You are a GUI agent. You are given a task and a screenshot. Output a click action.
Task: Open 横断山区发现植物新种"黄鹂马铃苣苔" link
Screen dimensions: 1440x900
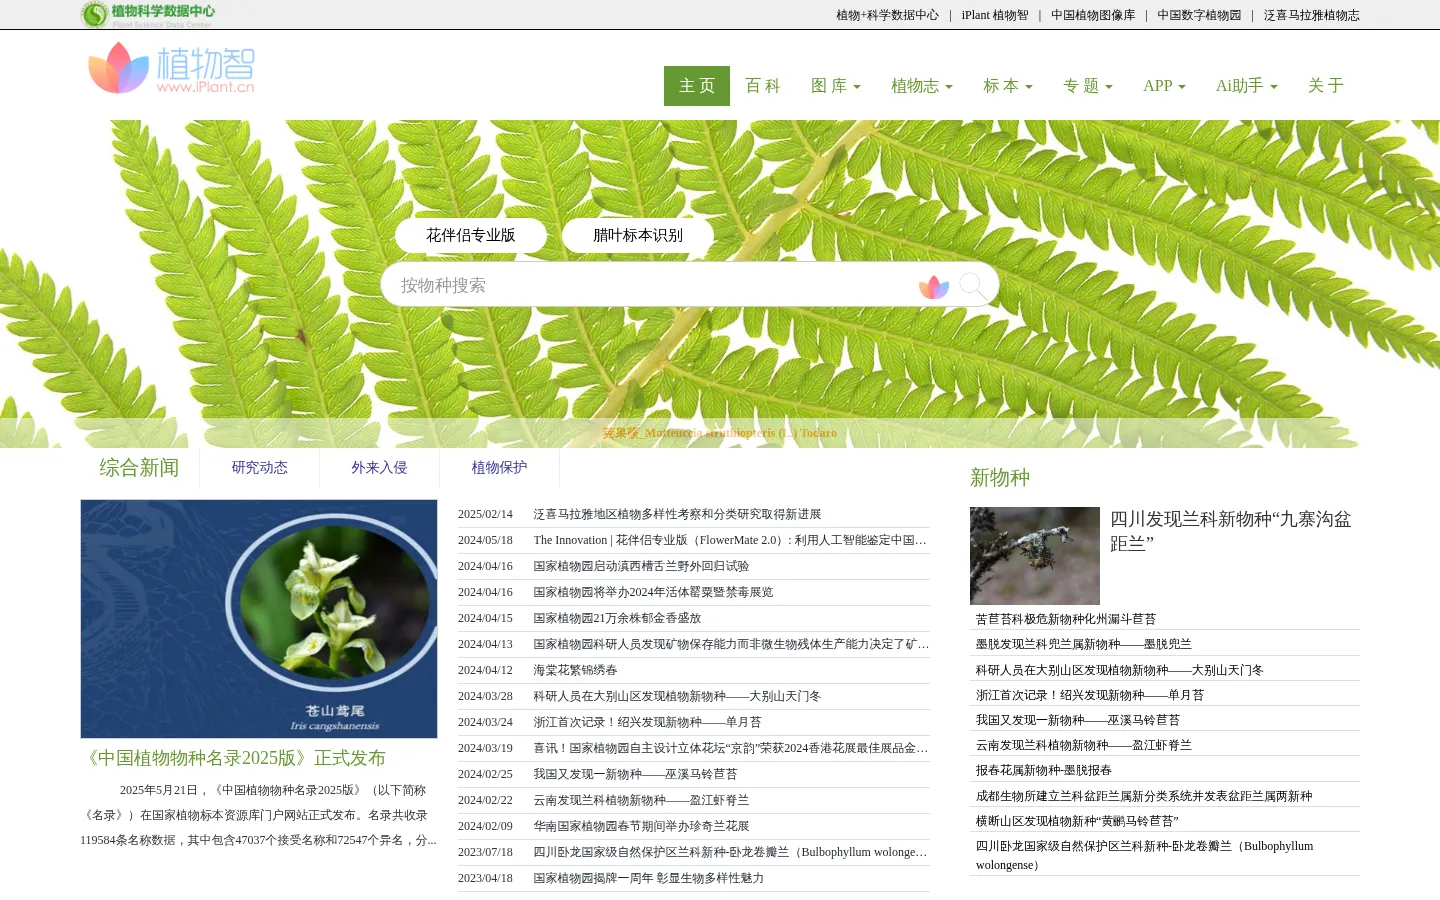pos(1077,821)
